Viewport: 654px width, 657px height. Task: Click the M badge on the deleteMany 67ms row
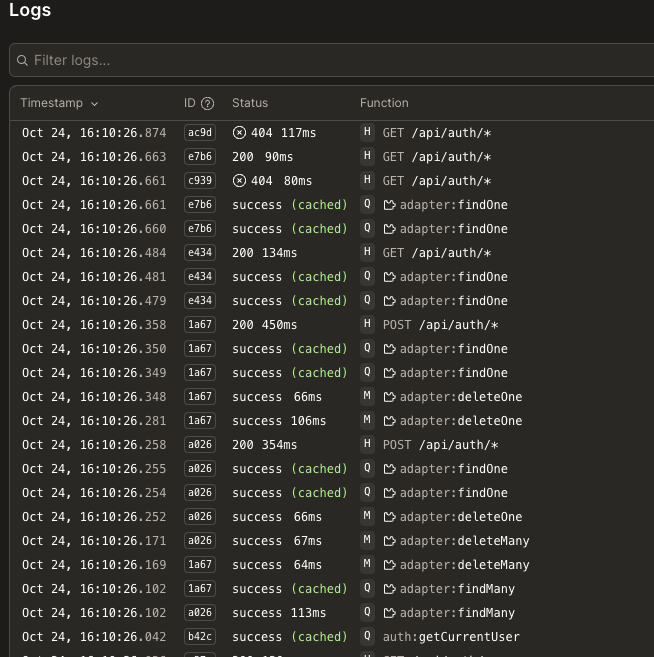tap(367, 541)
